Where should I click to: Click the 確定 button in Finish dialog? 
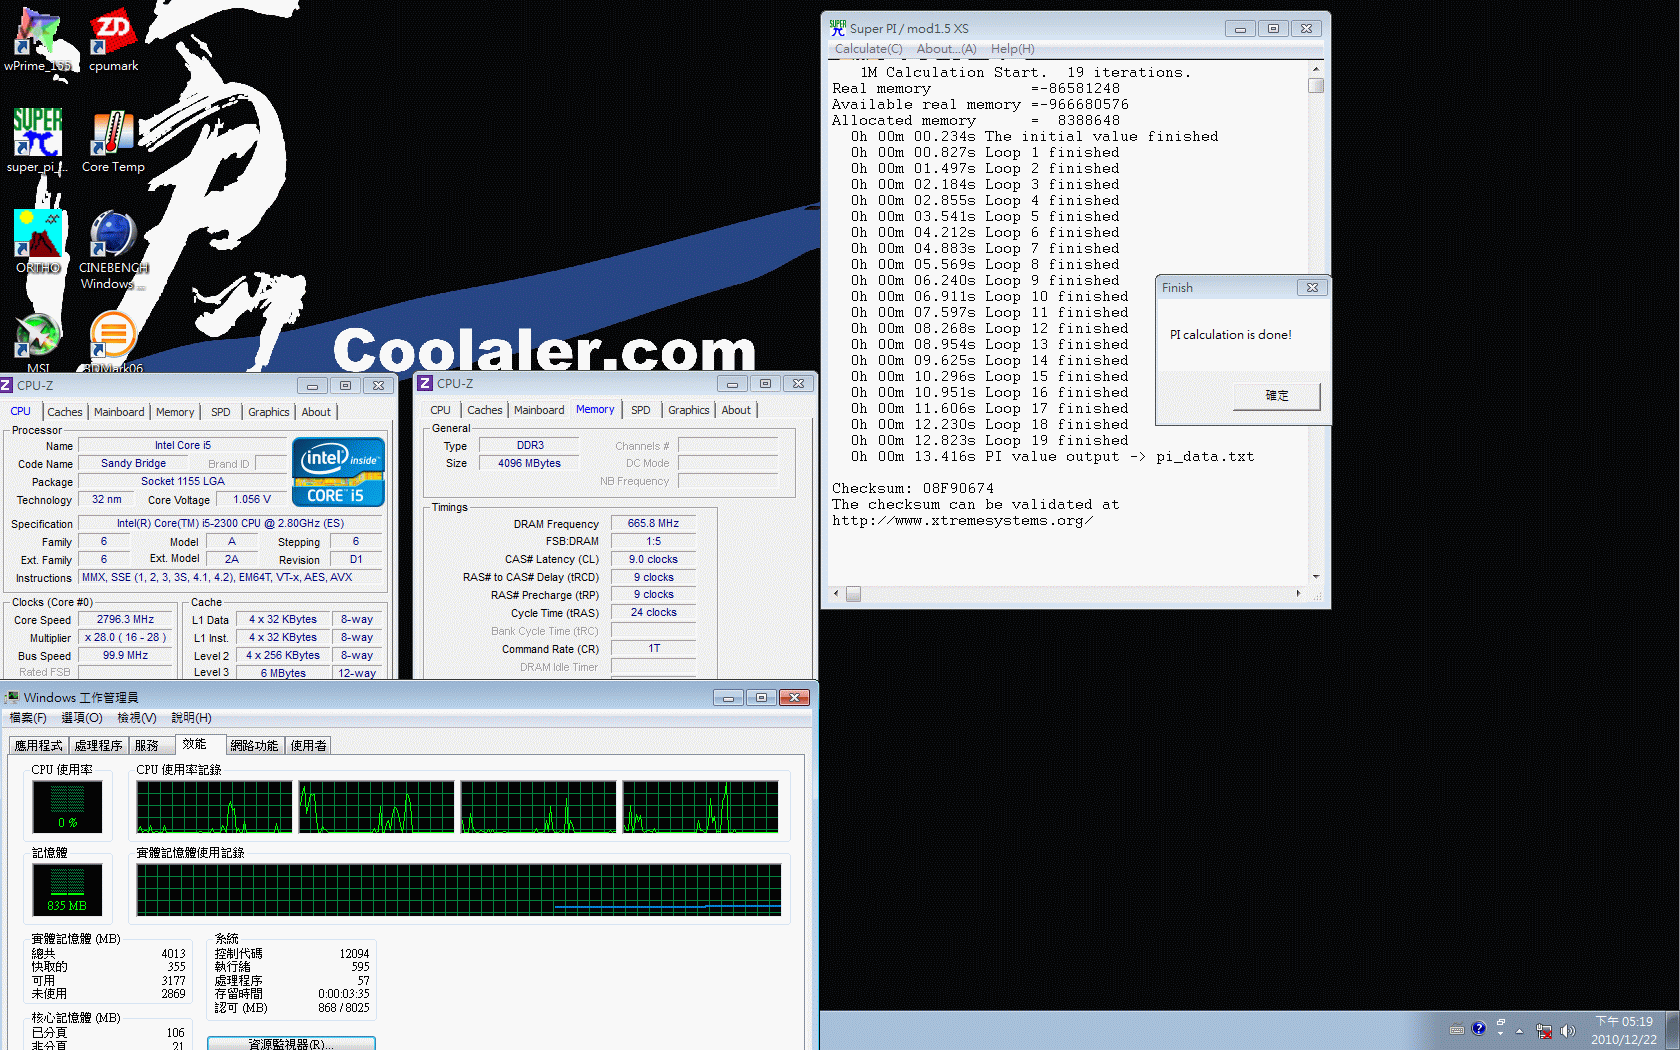[1277, 396]
